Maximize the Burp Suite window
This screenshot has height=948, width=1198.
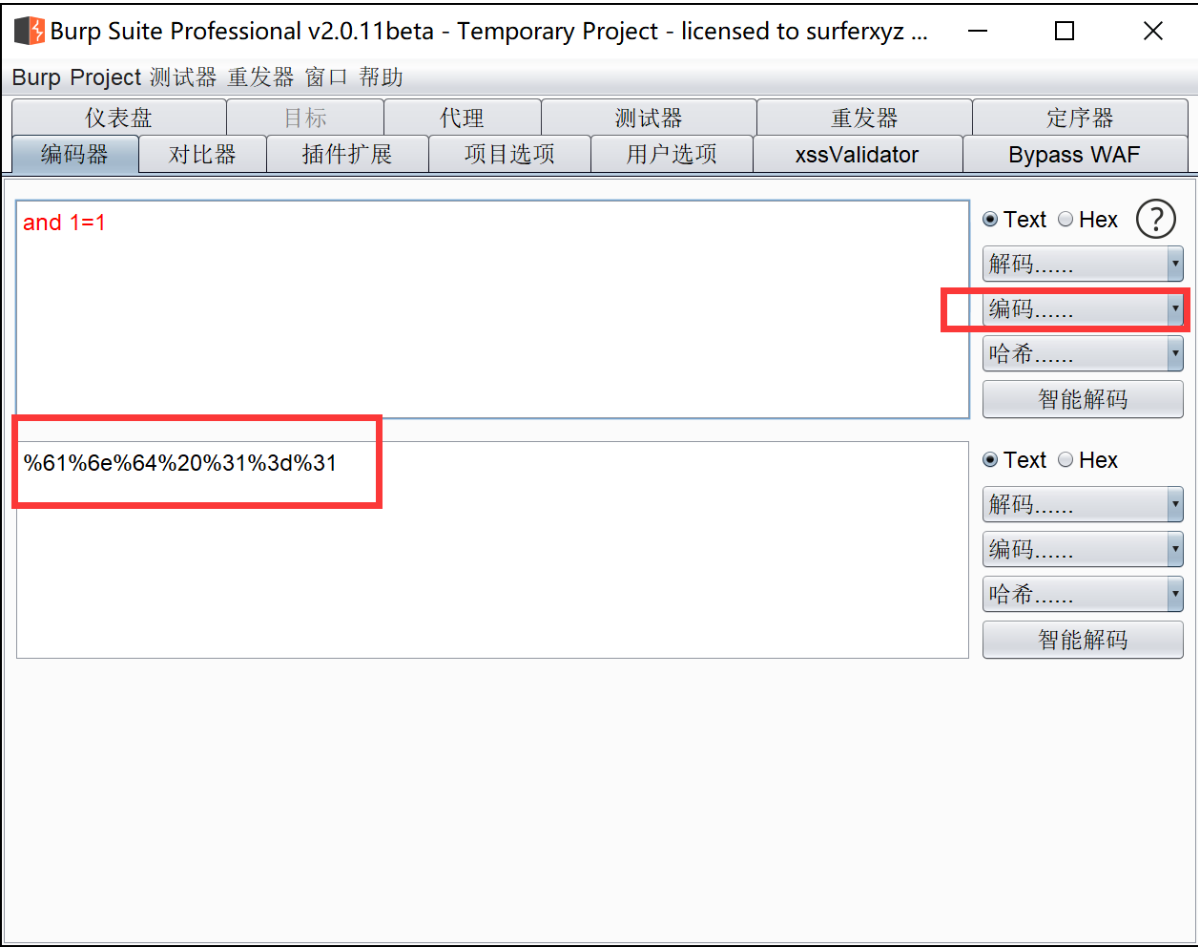[1064, 31]
